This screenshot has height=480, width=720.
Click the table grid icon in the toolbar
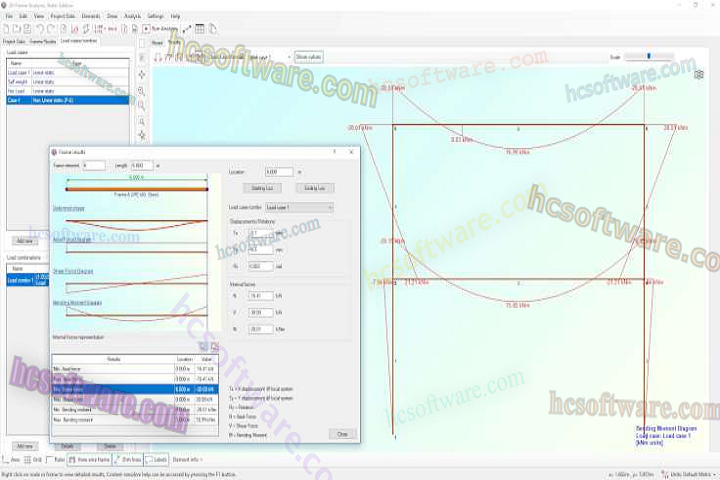point(200,29)
